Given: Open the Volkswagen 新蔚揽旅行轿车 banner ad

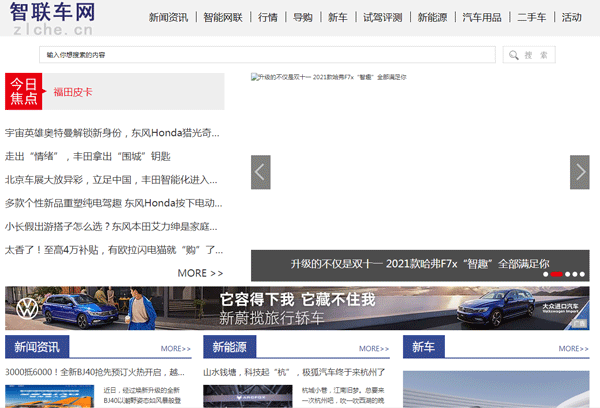Looking at the screenshot, I should click(297, 308).
